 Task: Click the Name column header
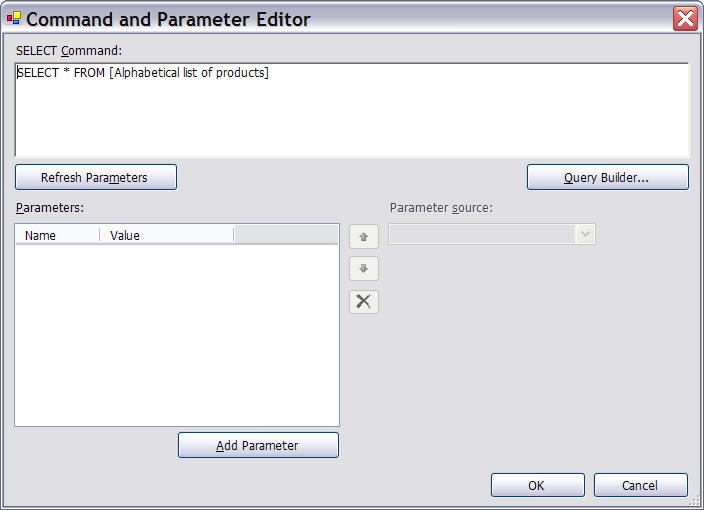[57, 235]
